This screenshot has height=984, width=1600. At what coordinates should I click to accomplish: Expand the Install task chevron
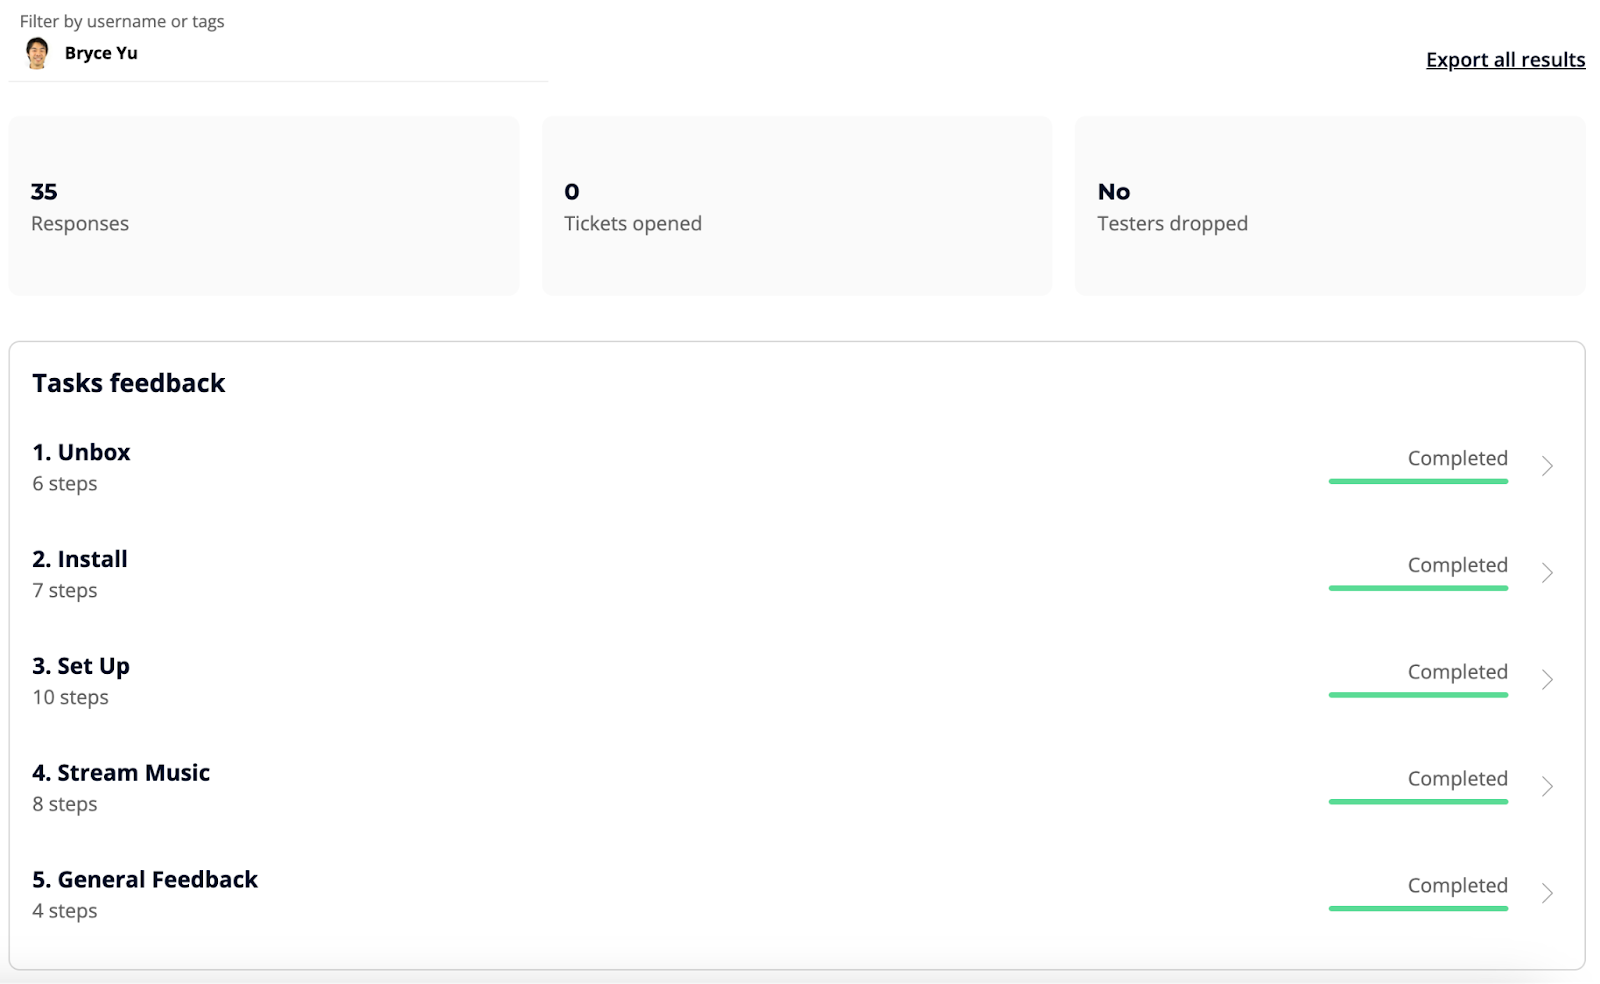pyautogui.click(x=1547, y=573)
